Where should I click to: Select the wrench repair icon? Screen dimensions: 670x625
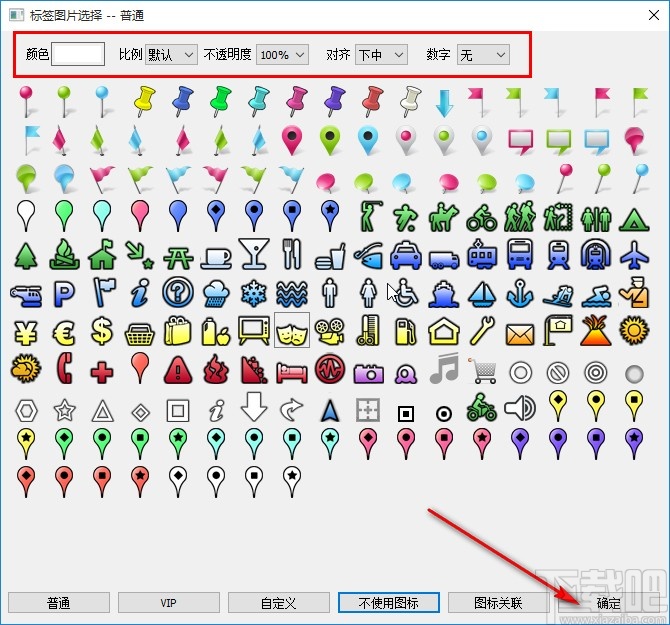pos(482,331)
